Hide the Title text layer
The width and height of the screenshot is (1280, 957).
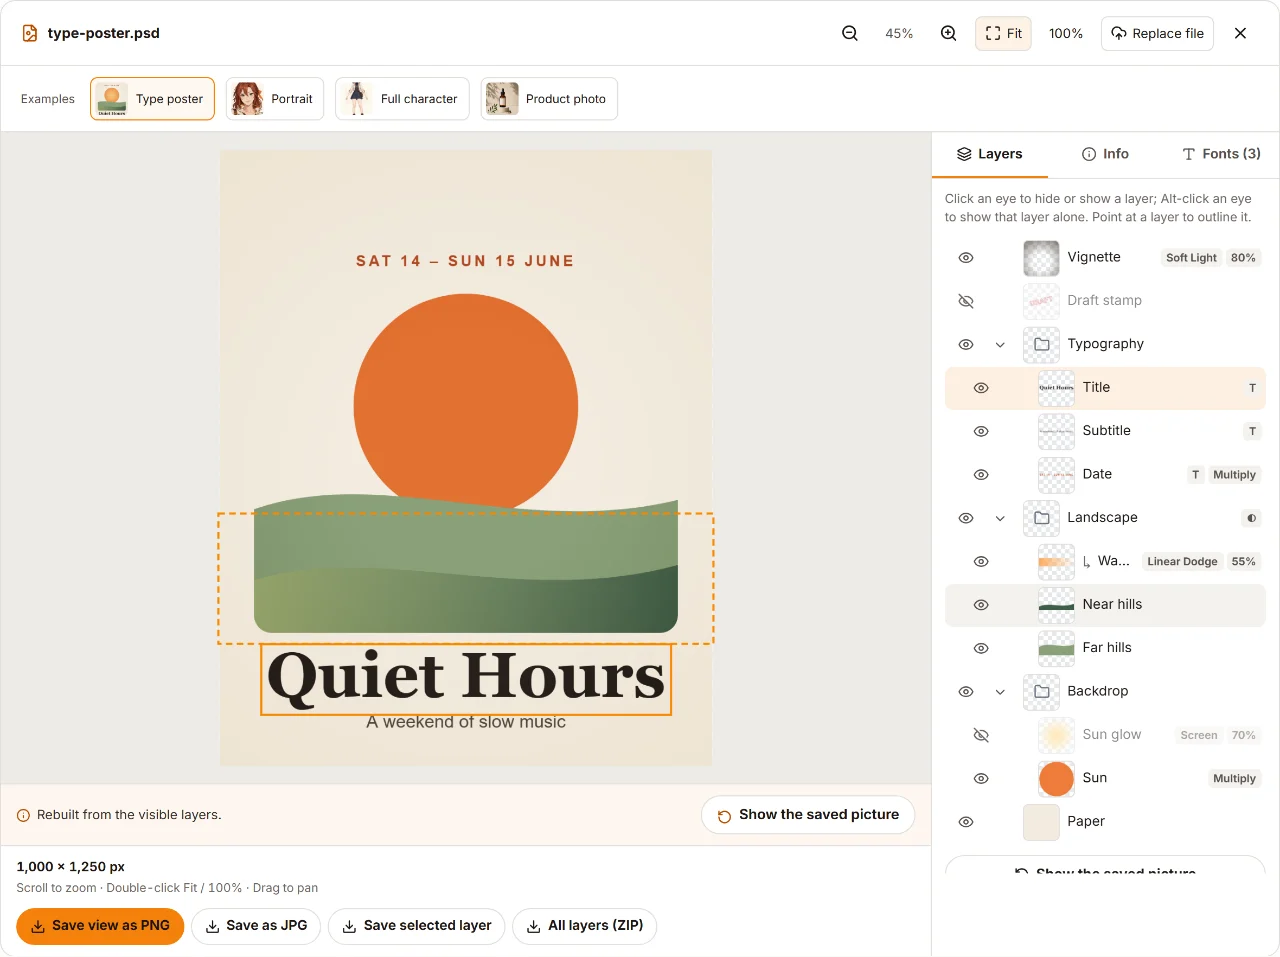tap(981, 388)
